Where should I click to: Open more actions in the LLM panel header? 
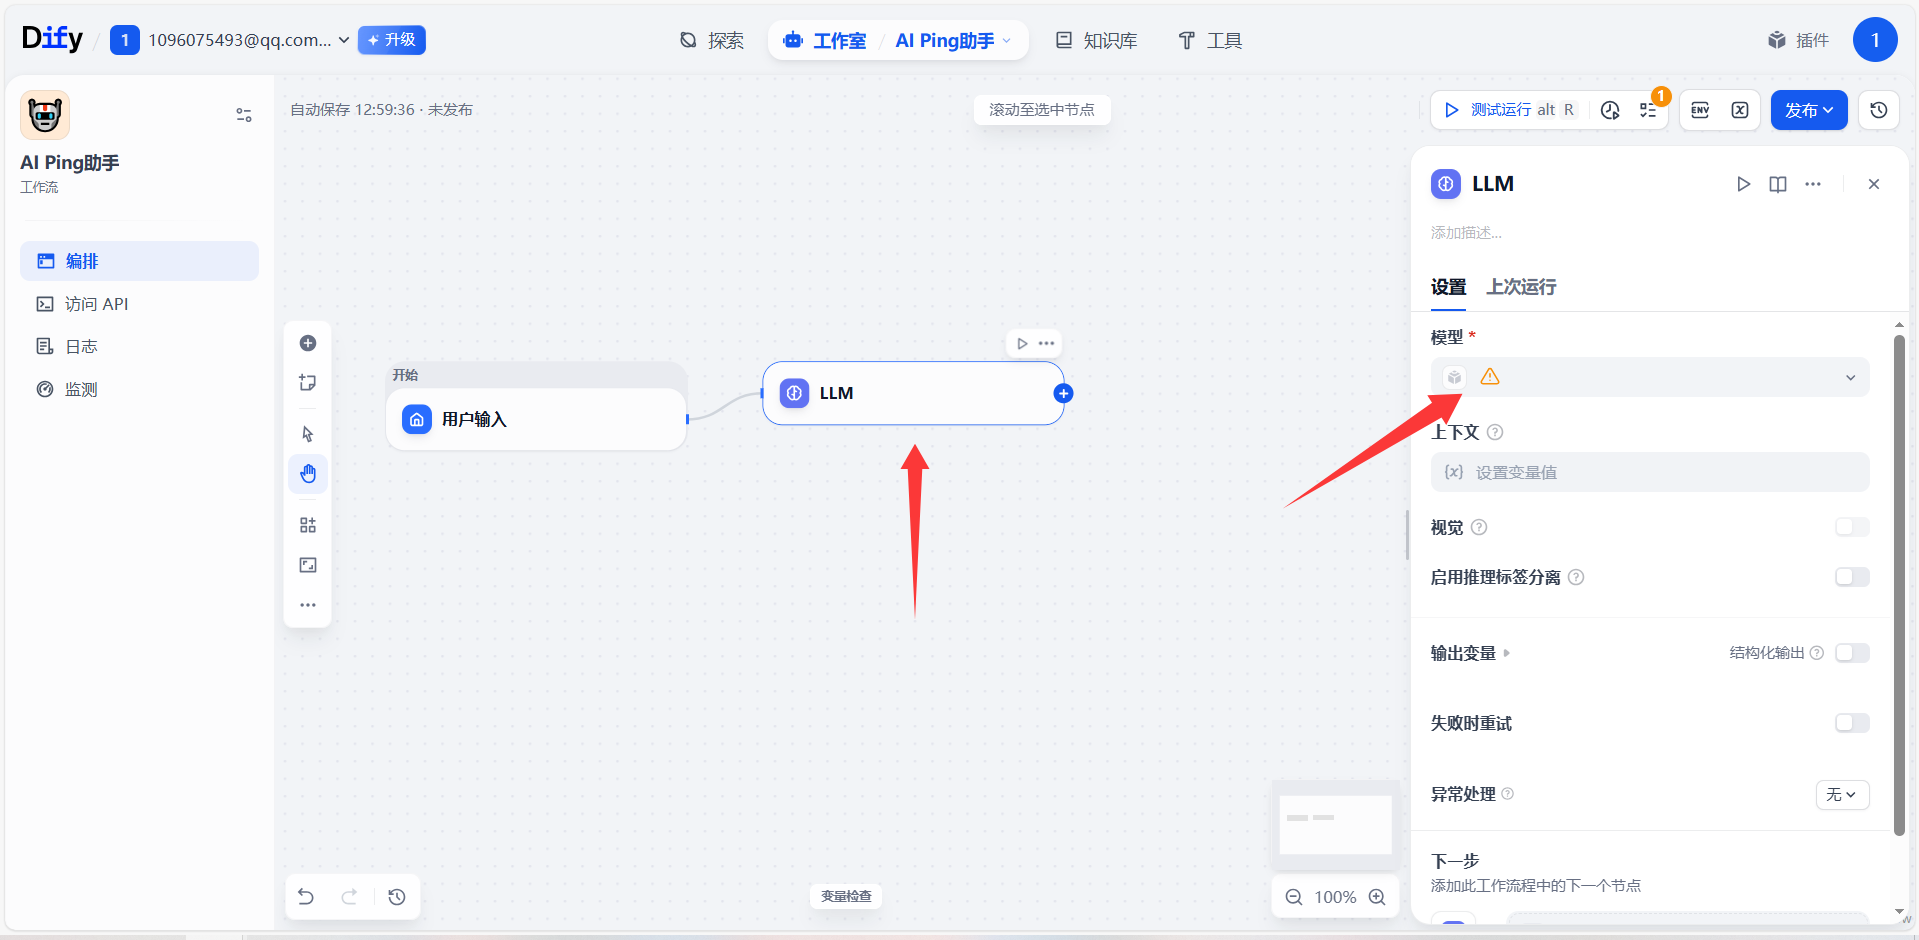1813,184
